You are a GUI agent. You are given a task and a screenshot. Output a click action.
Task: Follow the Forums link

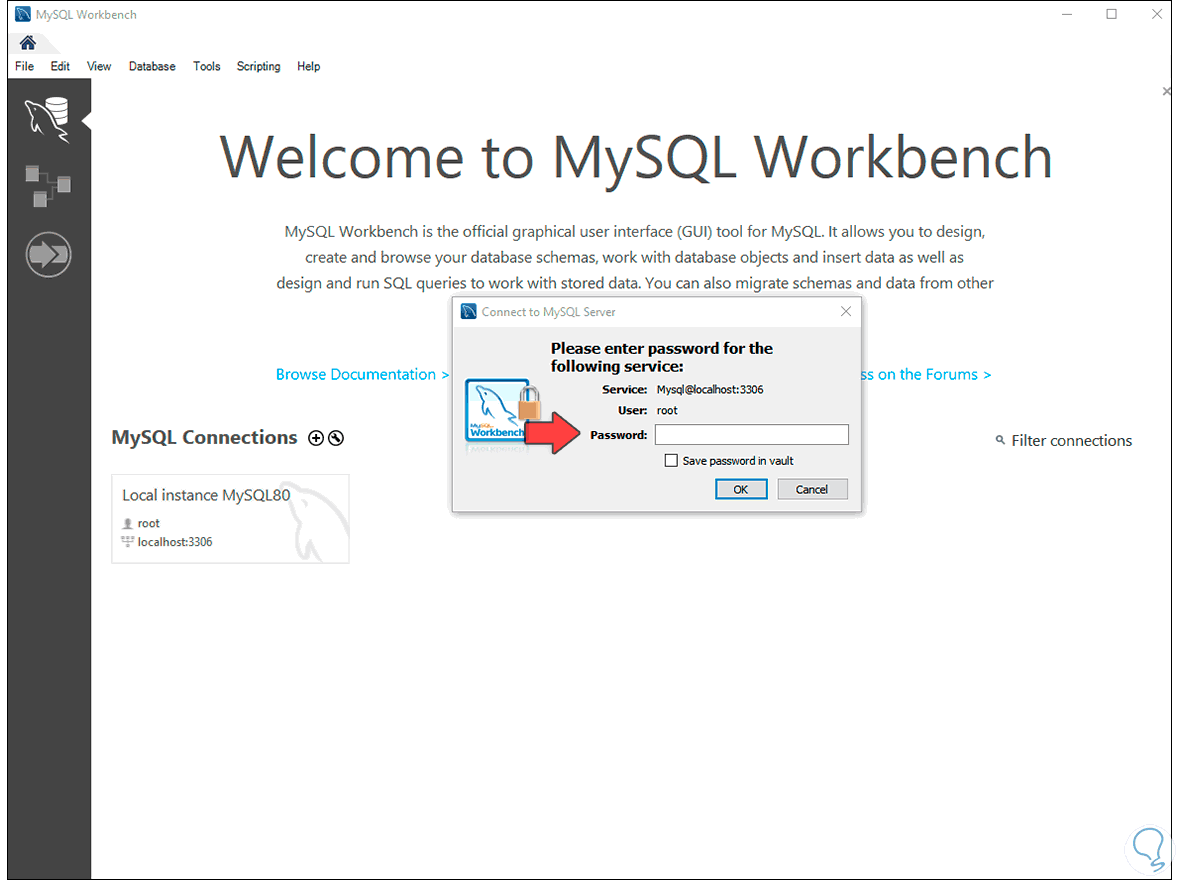[926, 374]
